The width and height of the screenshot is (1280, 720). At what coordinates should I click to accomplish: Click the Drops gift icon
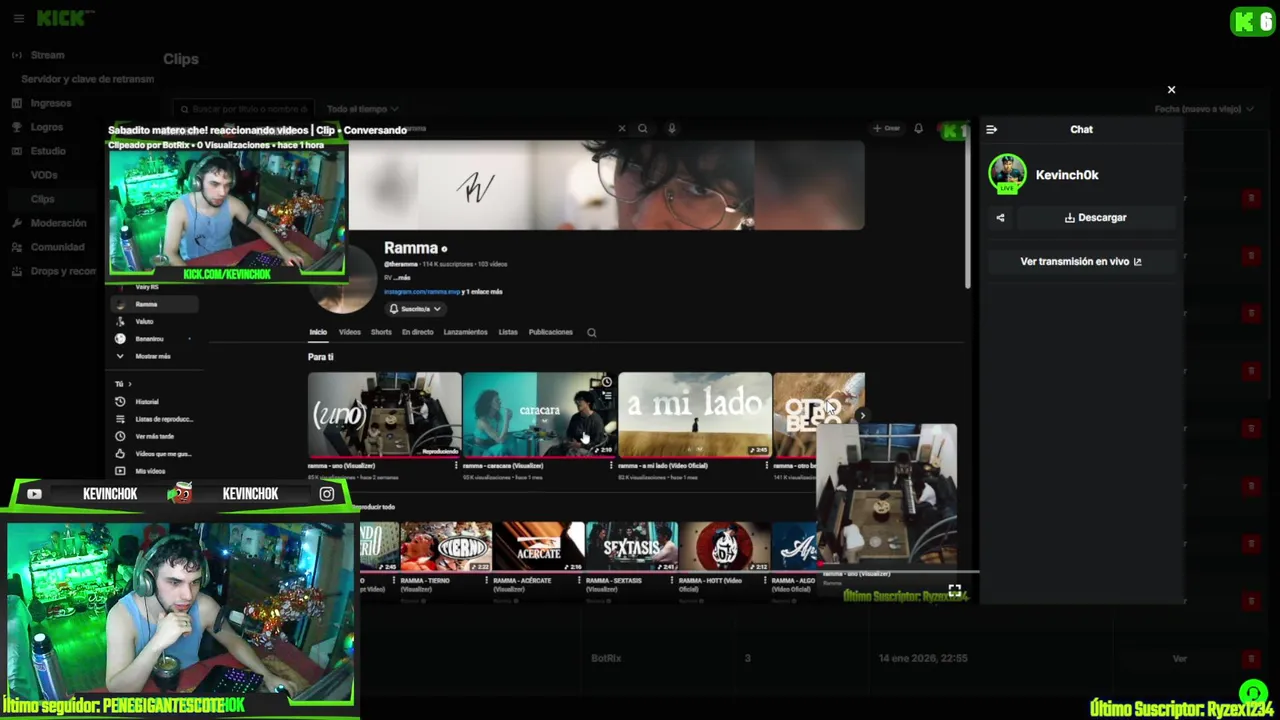(17, 271)
